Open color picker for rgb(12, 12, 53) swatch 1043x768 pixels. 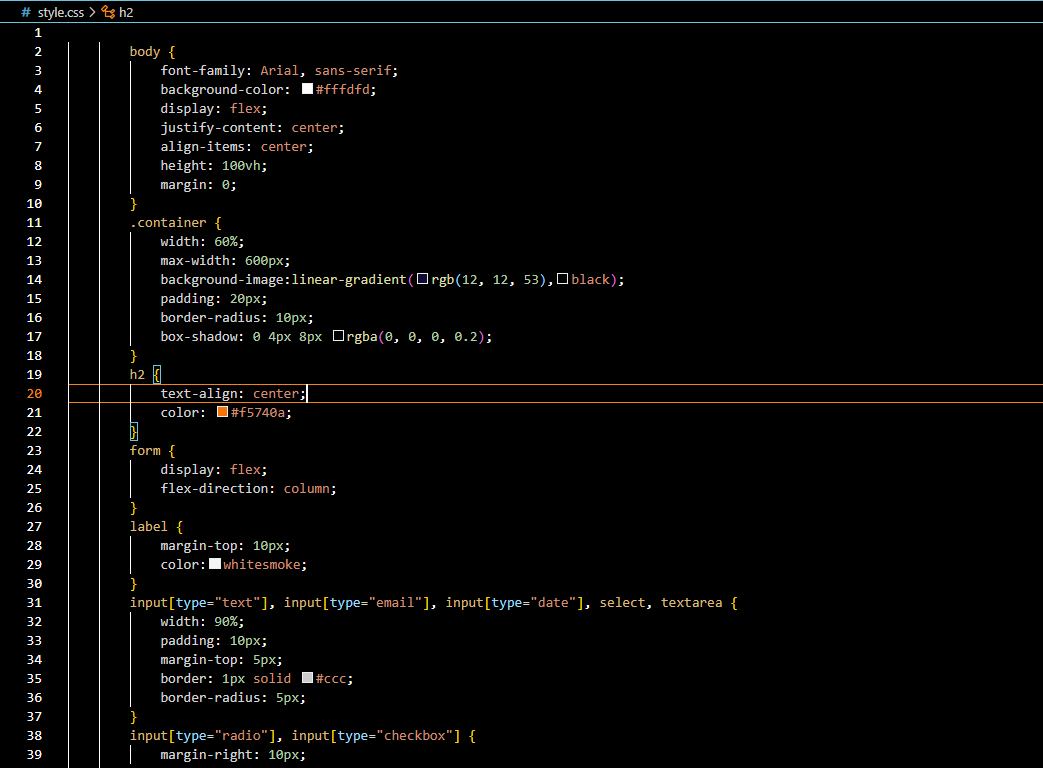[422, 279]
